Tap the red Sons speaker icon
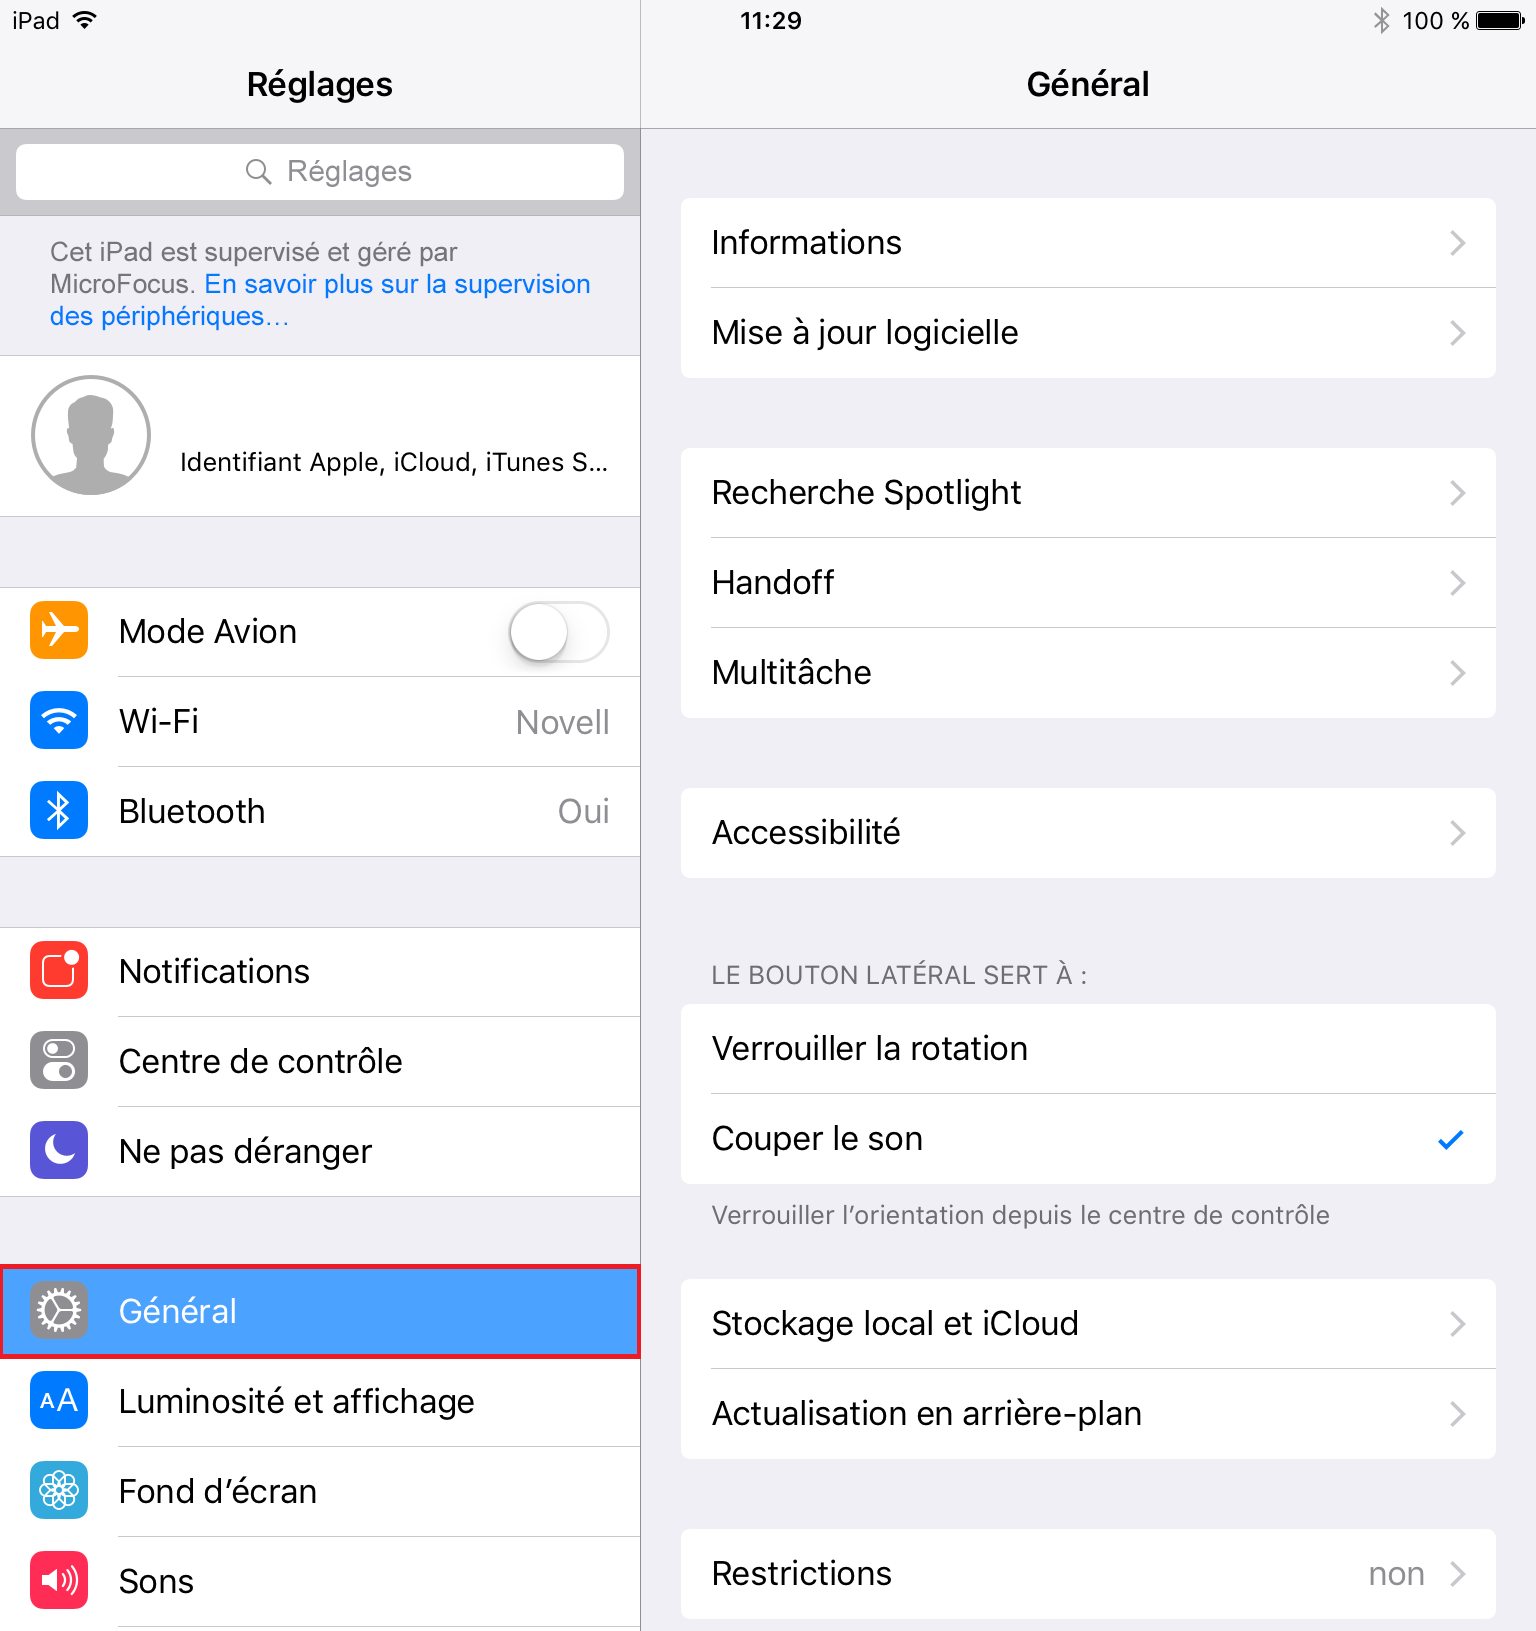Screen dimensions: 1536x1631 [x=59, y=1580]
